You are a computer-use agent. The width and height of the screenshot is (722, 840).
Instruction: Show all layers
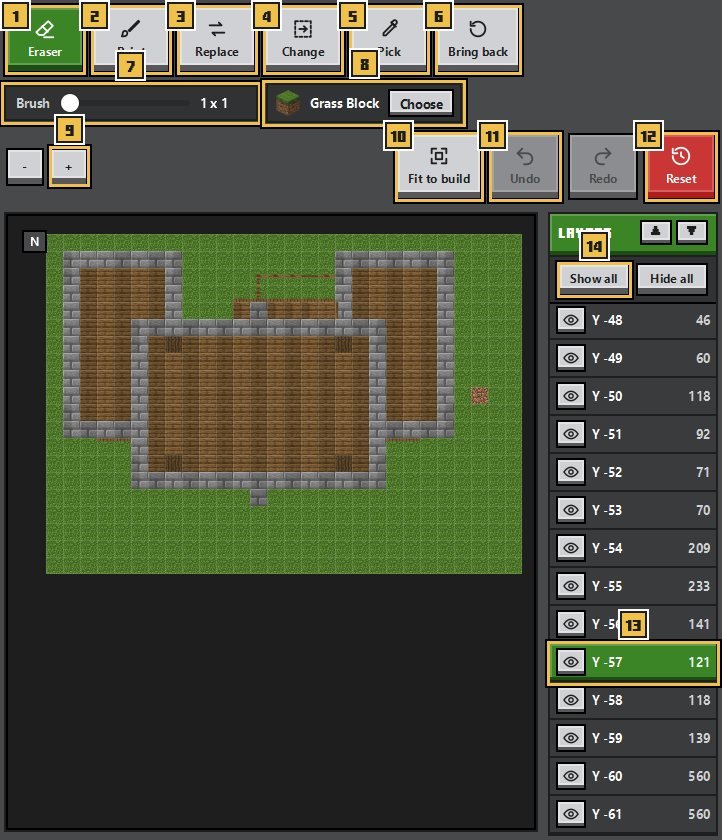pyautogui.click(x=593, y=279)
